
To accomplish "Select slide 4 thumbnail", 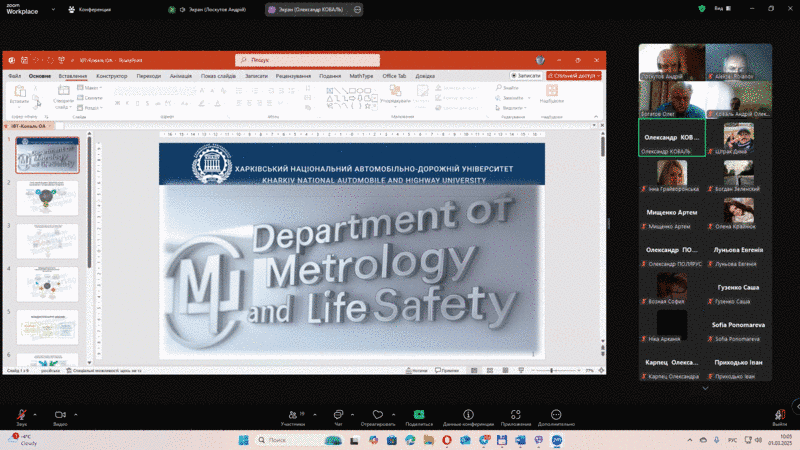I will pos(47,284).
